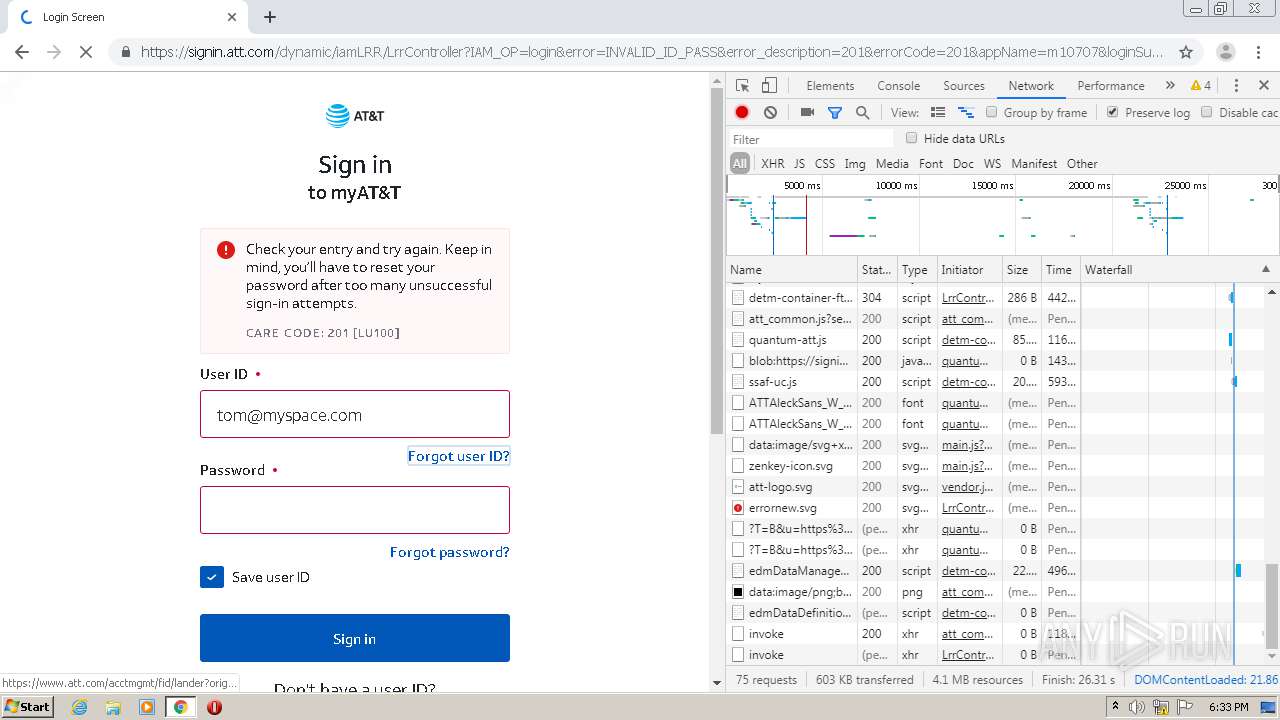Click the Password input field
Image resolution: width=1280 pixels, height=720 pixels.
(x=355, y=510)
